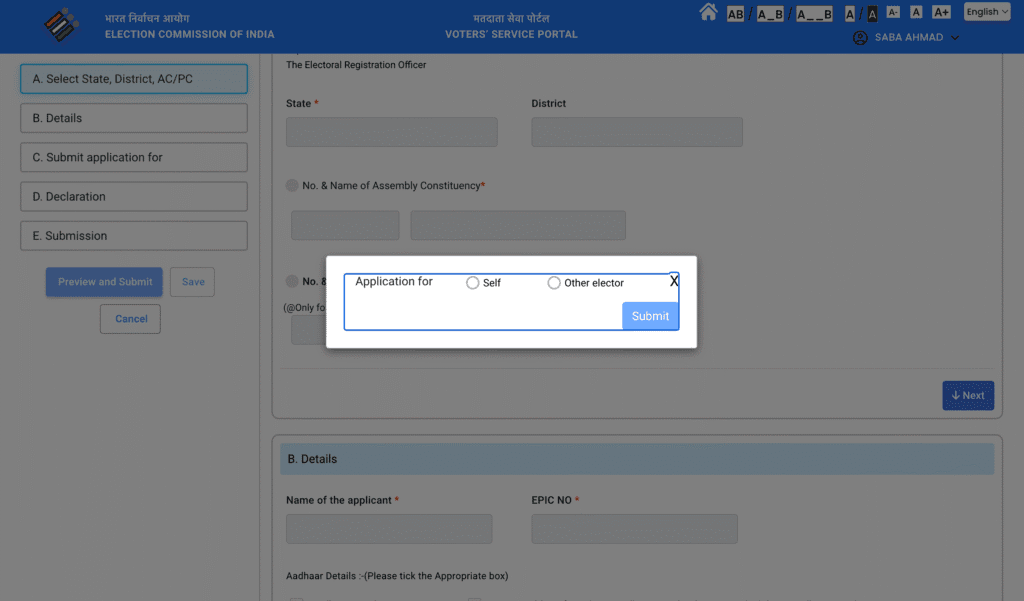Image resolution: width=1024 pixels, height=601 pixels.
Task: Go to D. Declaration step
Action: point(133,197)
